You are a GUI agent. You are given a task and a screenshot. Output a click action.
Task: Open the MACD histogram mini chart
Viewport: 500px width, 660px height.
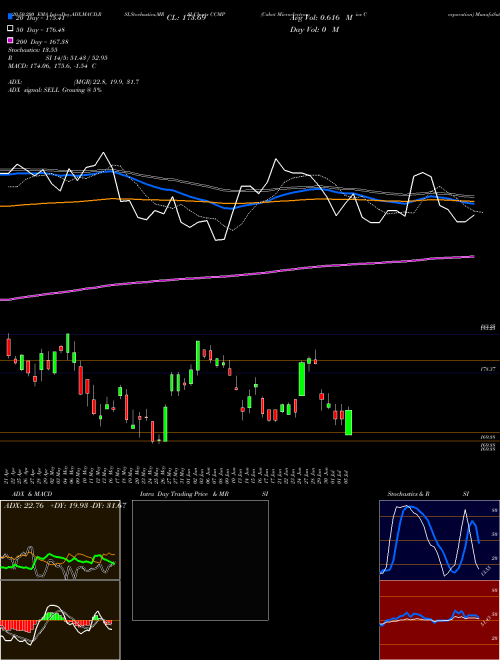(x=60, y=620)
